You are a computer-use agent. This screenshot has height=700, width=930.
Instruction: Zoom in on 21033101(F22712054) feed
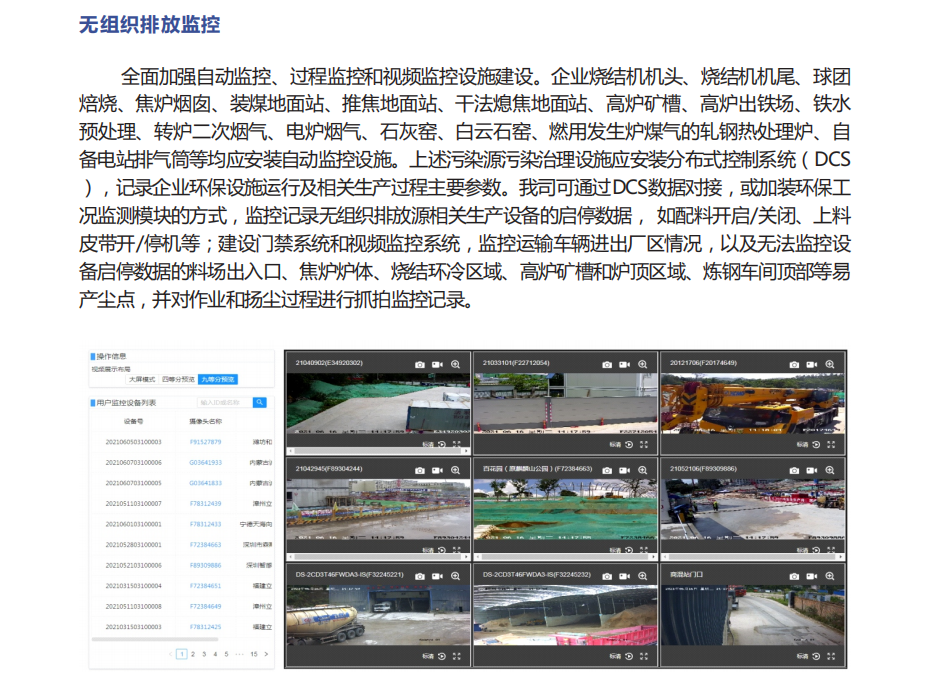642,364
